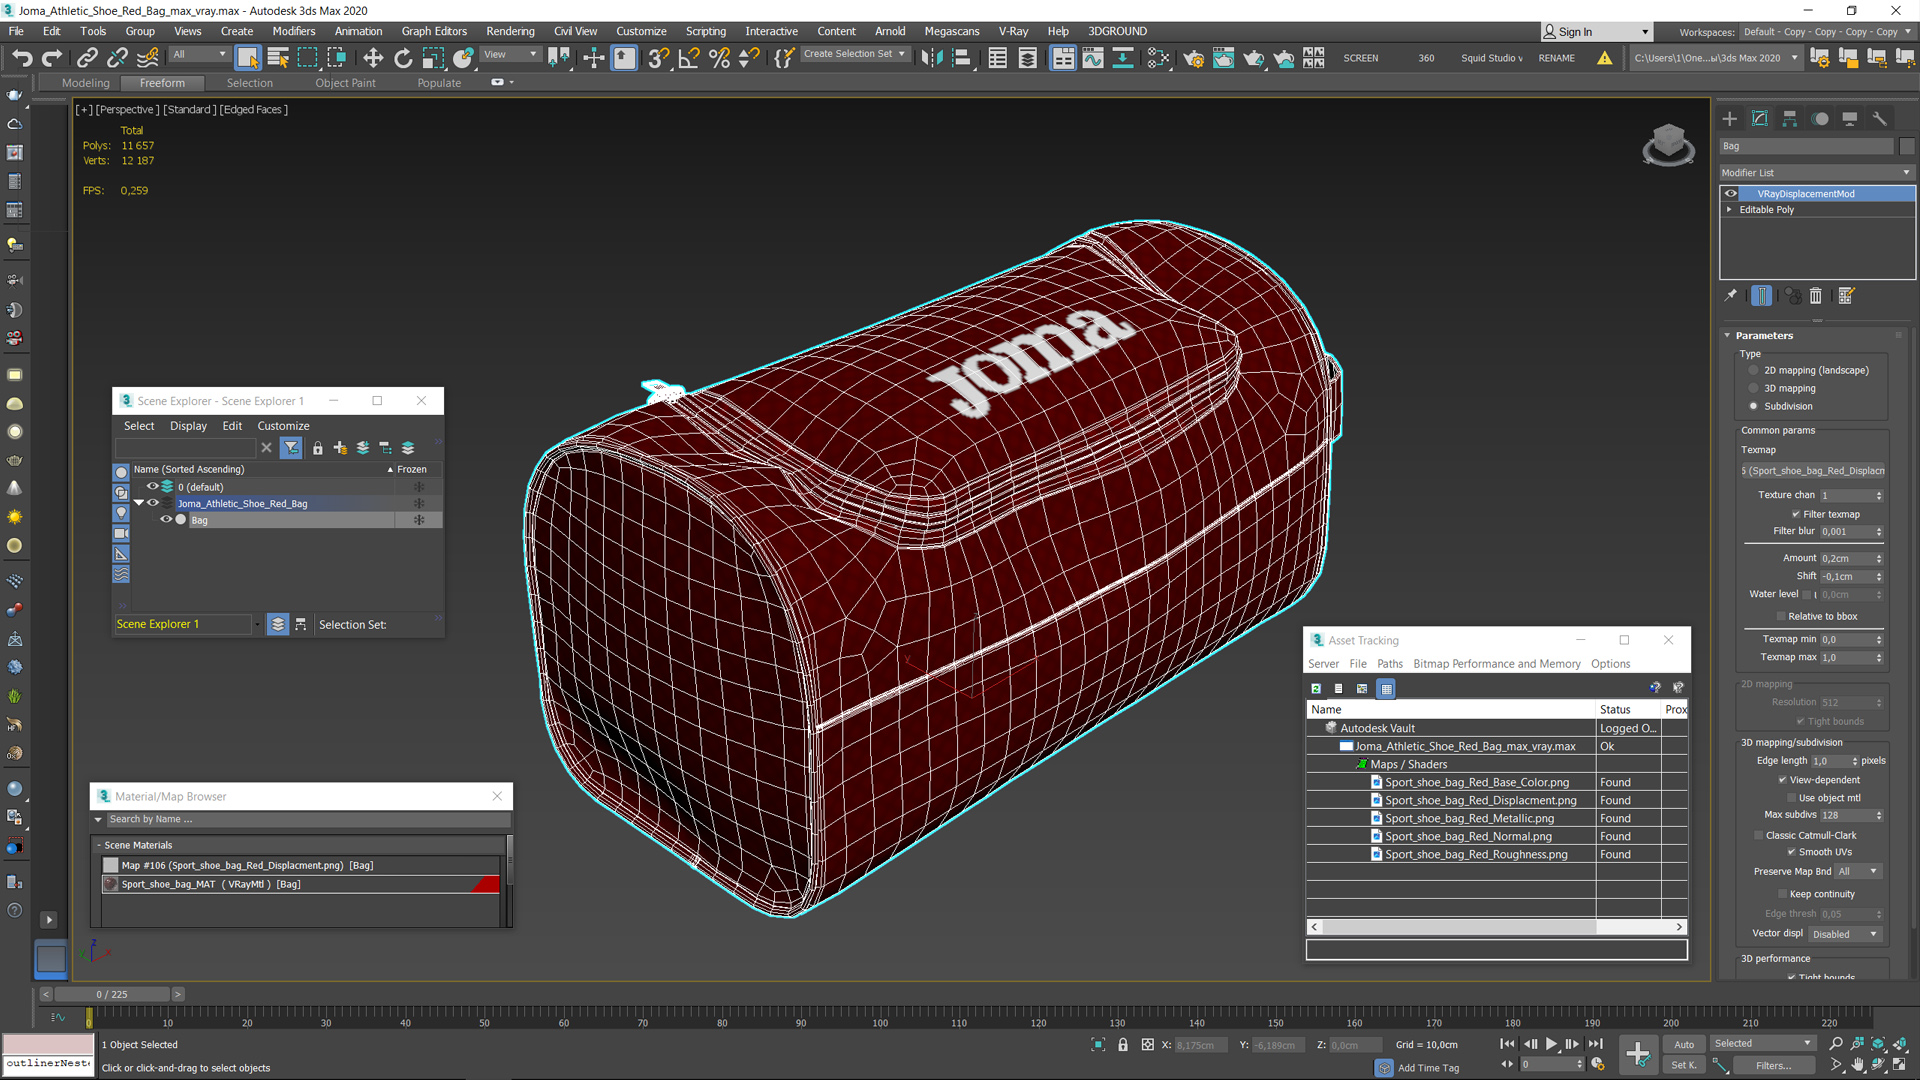Select the 3D mapping radio button
Viewport: 1920px width, 1080px height.
[x=1753, y=388]
